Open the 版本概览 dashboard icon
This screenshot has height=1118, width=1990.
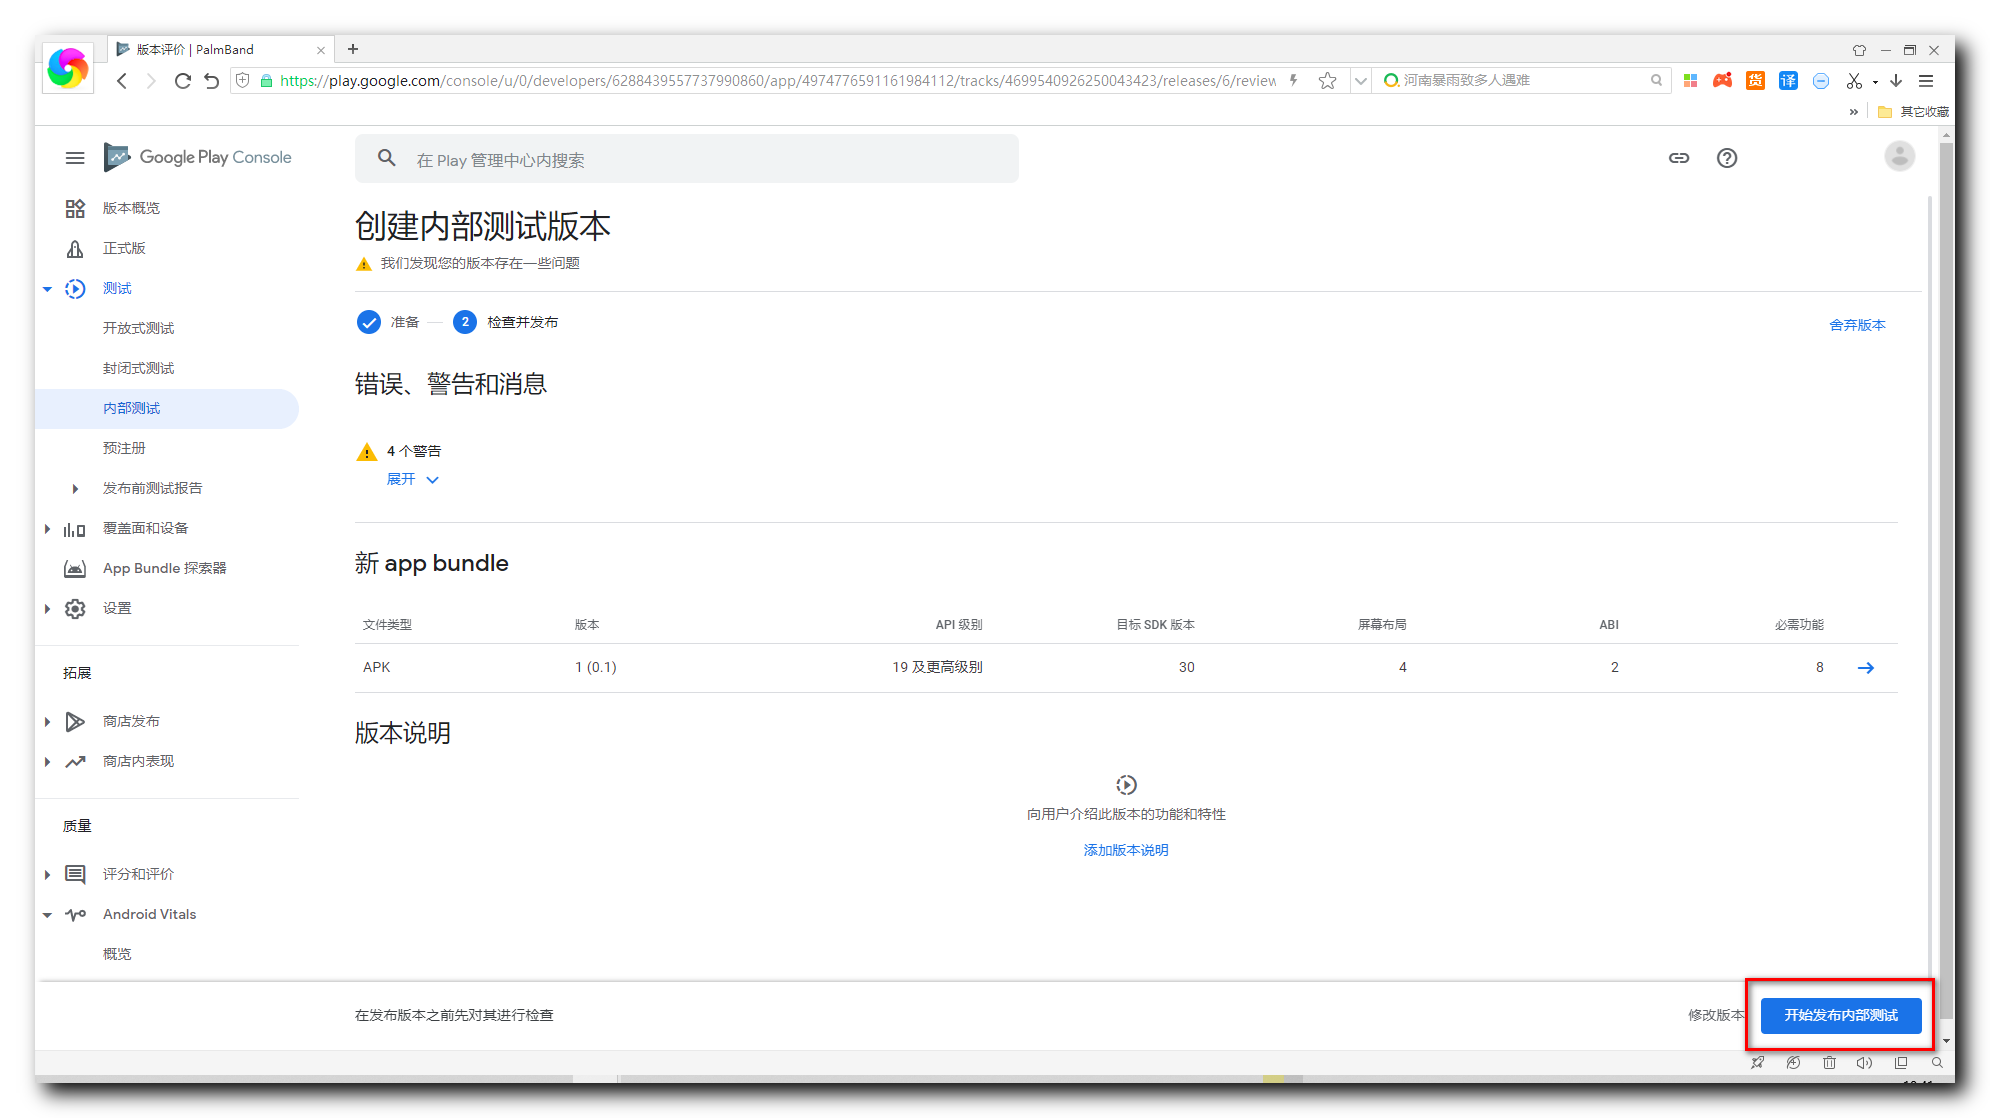[x=78, y=208]
